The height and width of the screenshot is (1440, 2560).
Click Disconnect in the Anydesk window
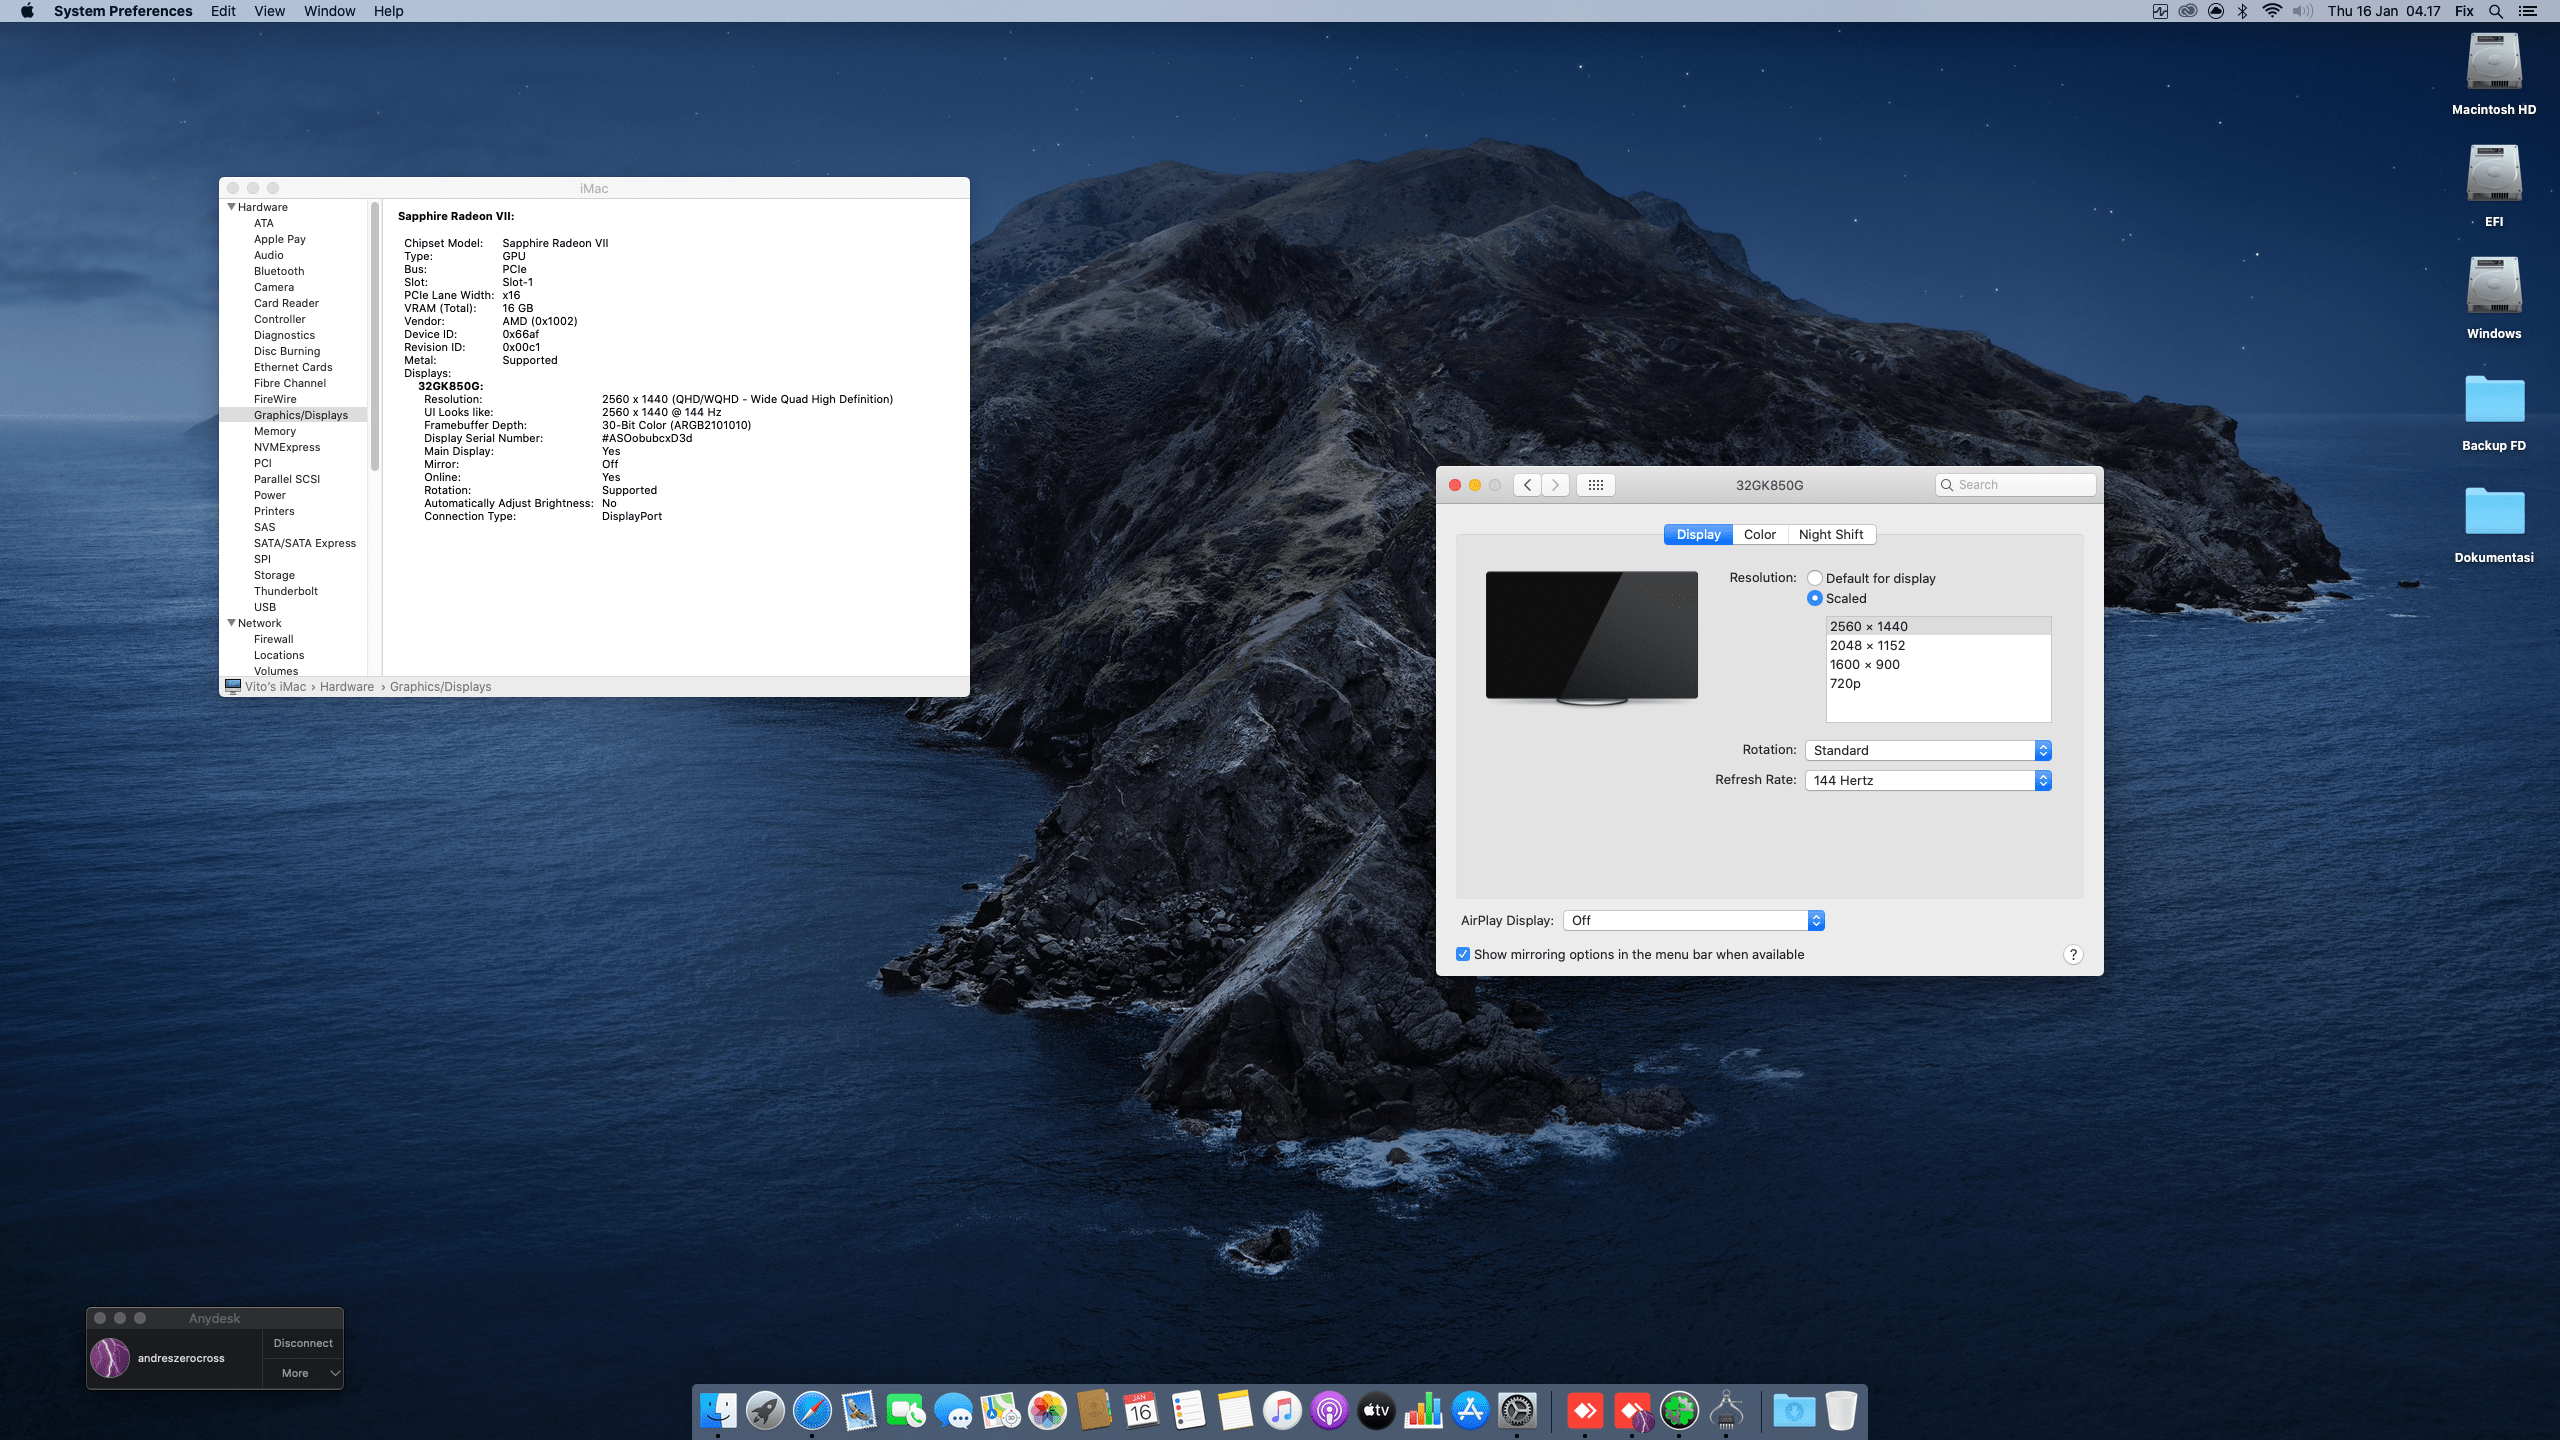303,1343
